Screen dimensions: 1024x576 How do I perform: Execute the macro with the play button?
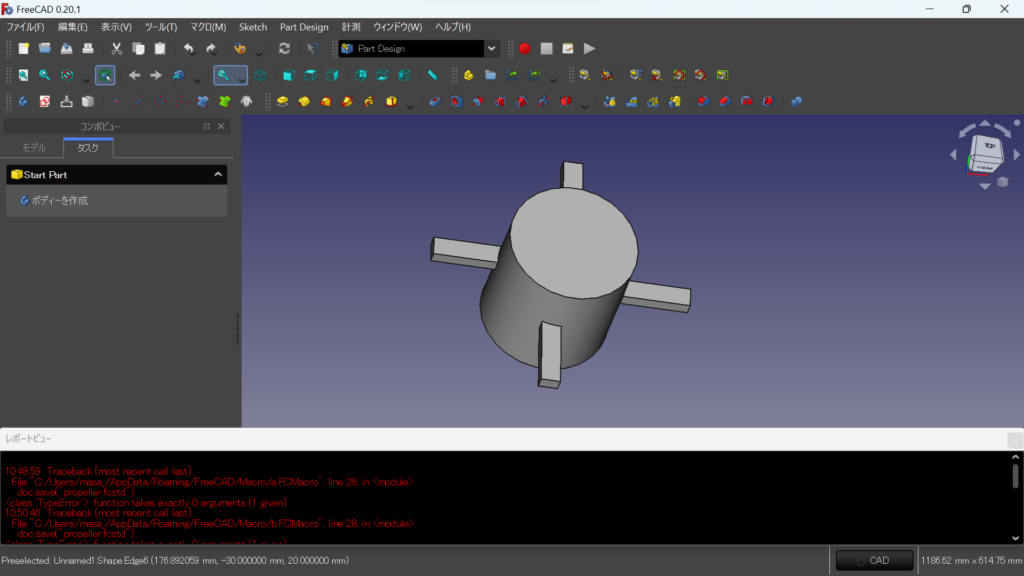click(589, 48)
